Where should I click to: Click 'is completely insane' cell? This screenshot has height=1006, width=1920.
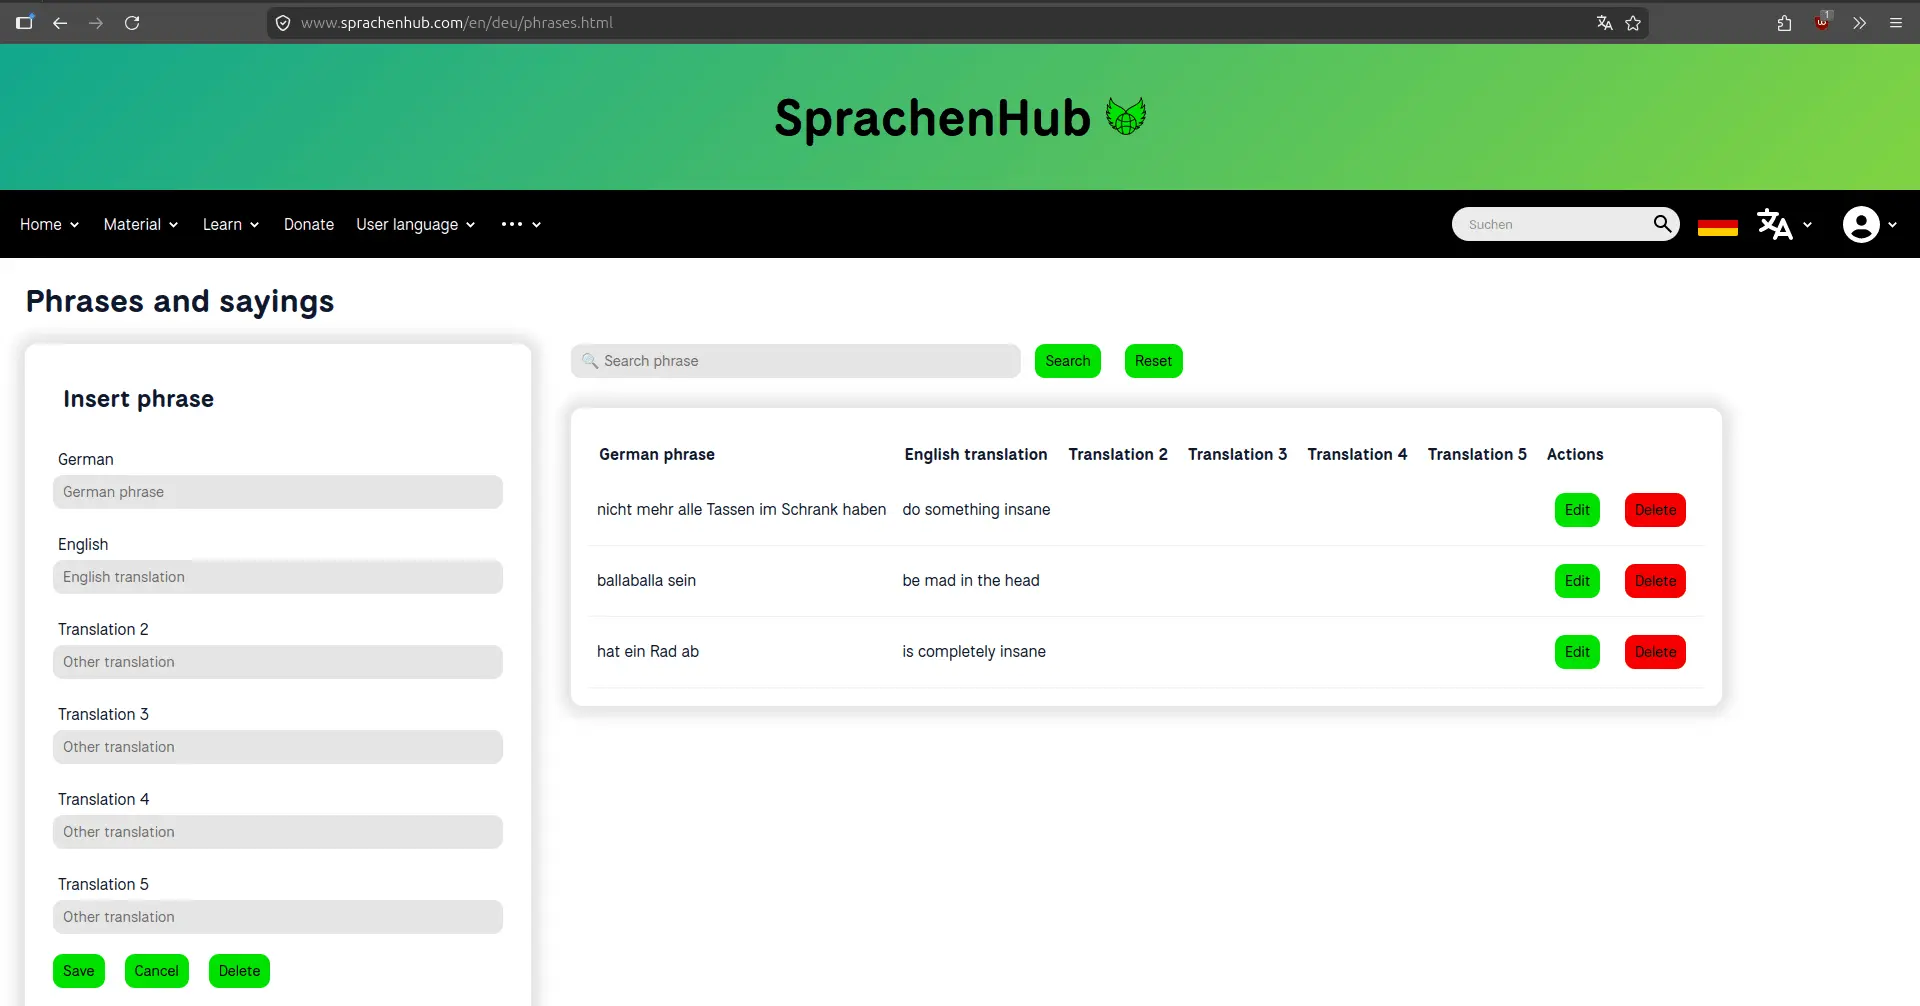pos(974,652)
